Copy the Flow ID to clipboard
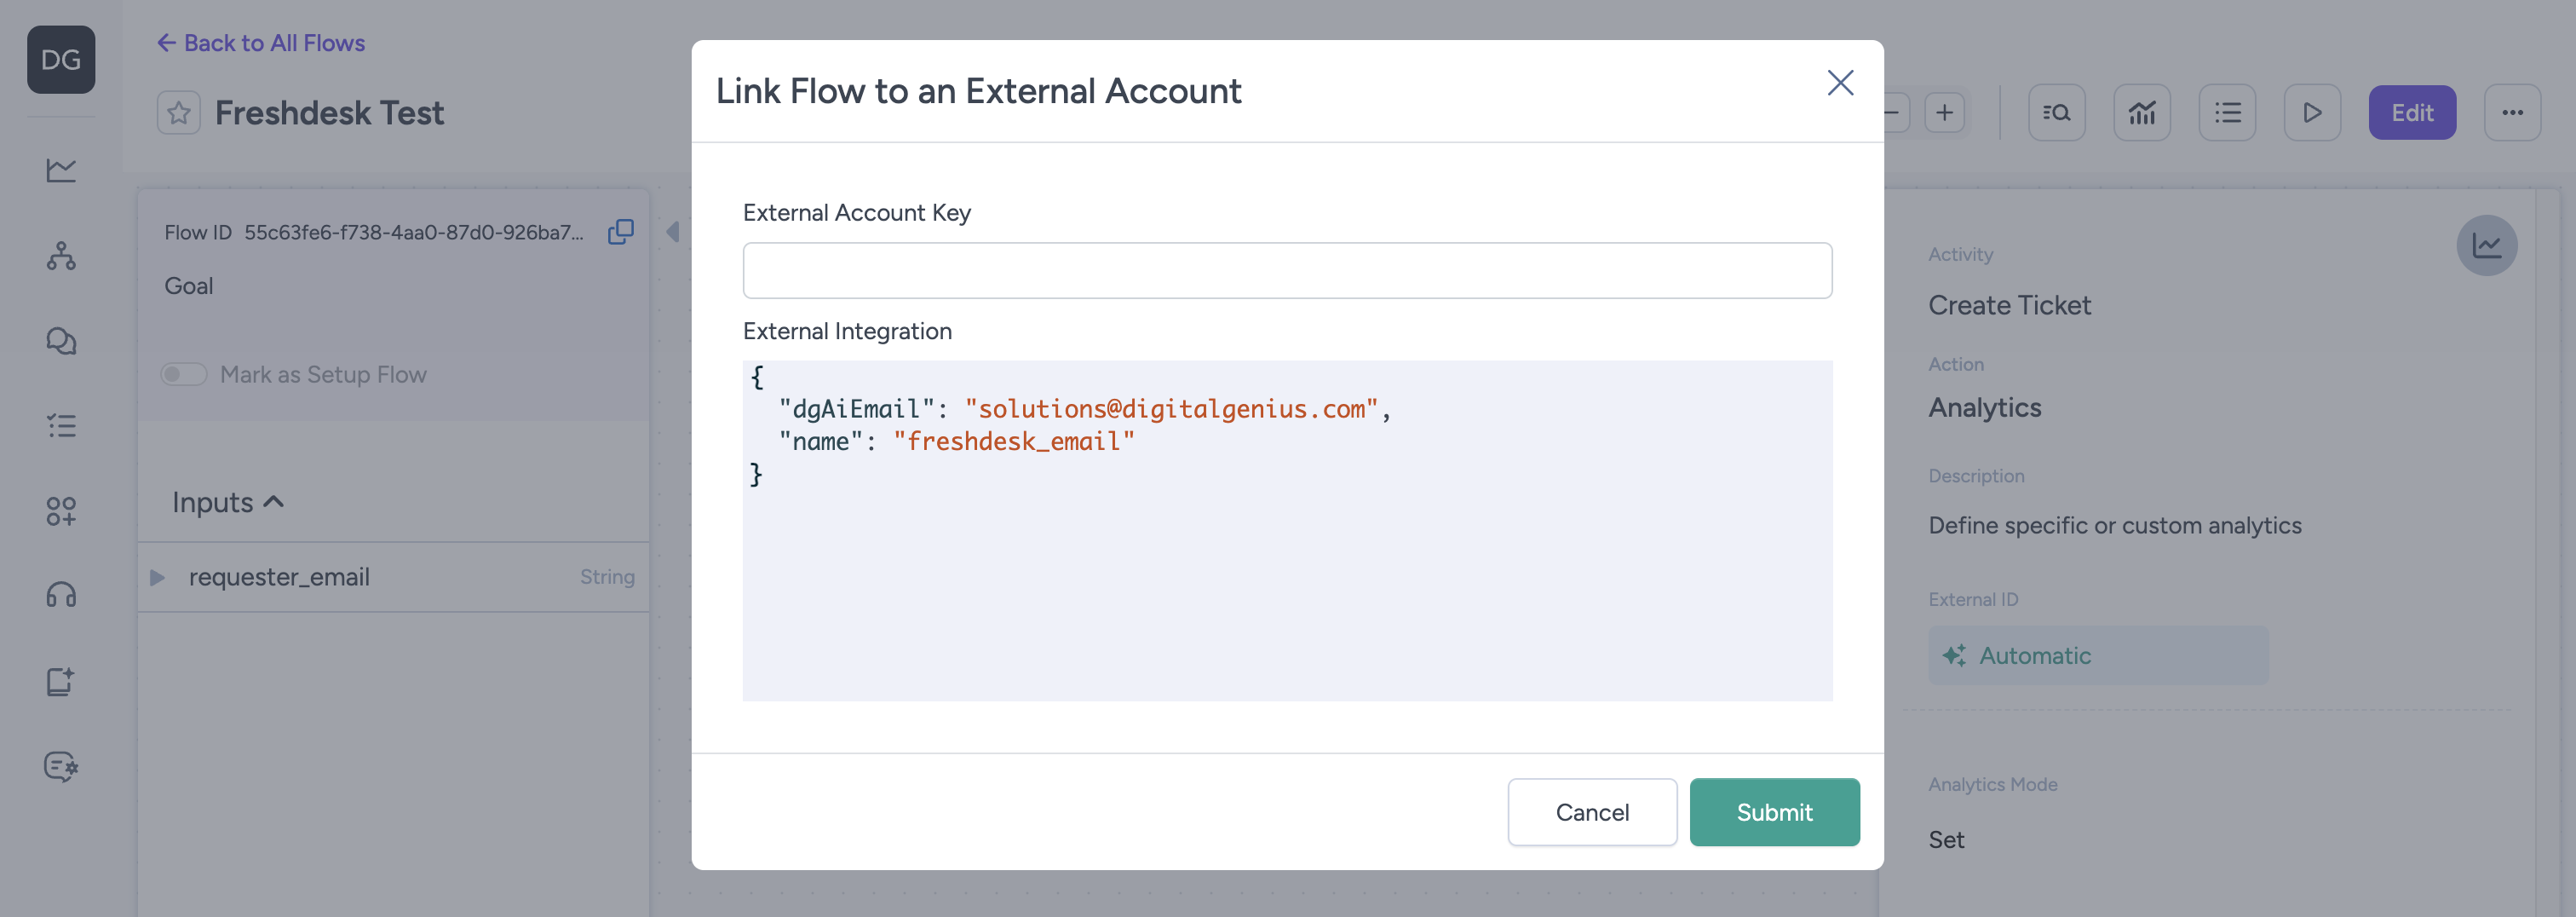 click(620, 232)
